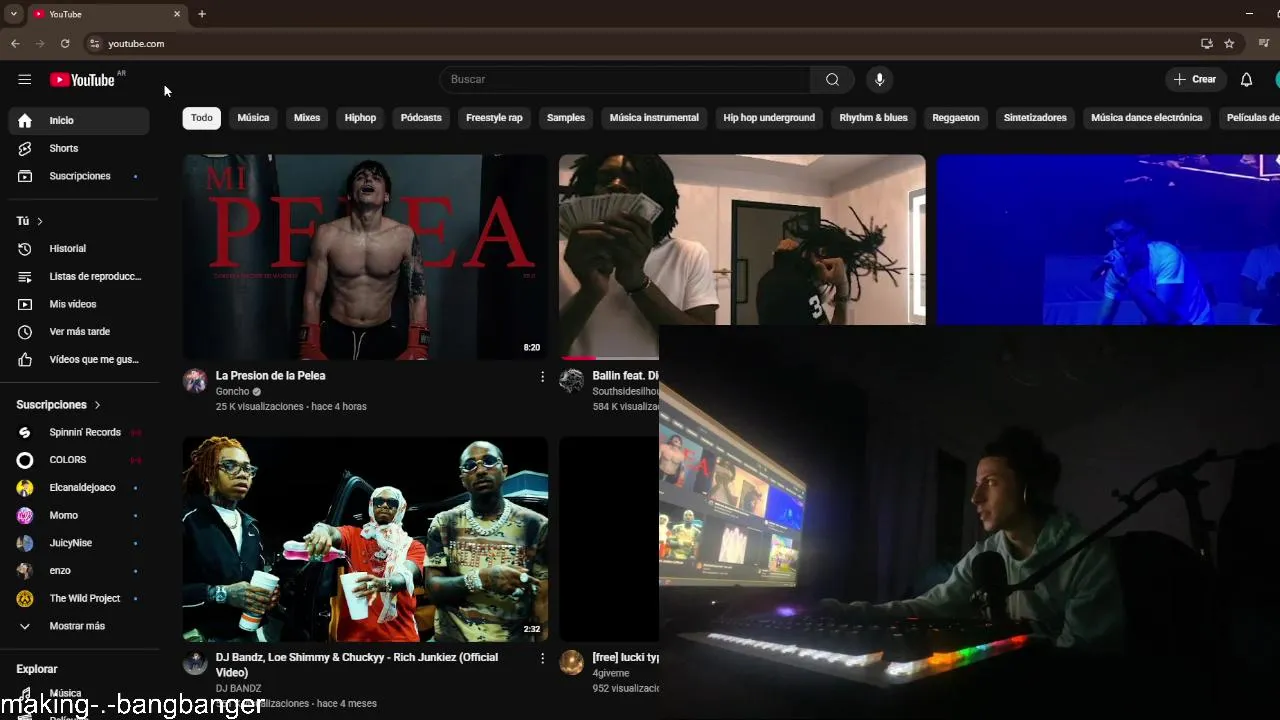Go back with browser back arrow
This screenshot has height=720, width=1280.
[x=15, y=44]
